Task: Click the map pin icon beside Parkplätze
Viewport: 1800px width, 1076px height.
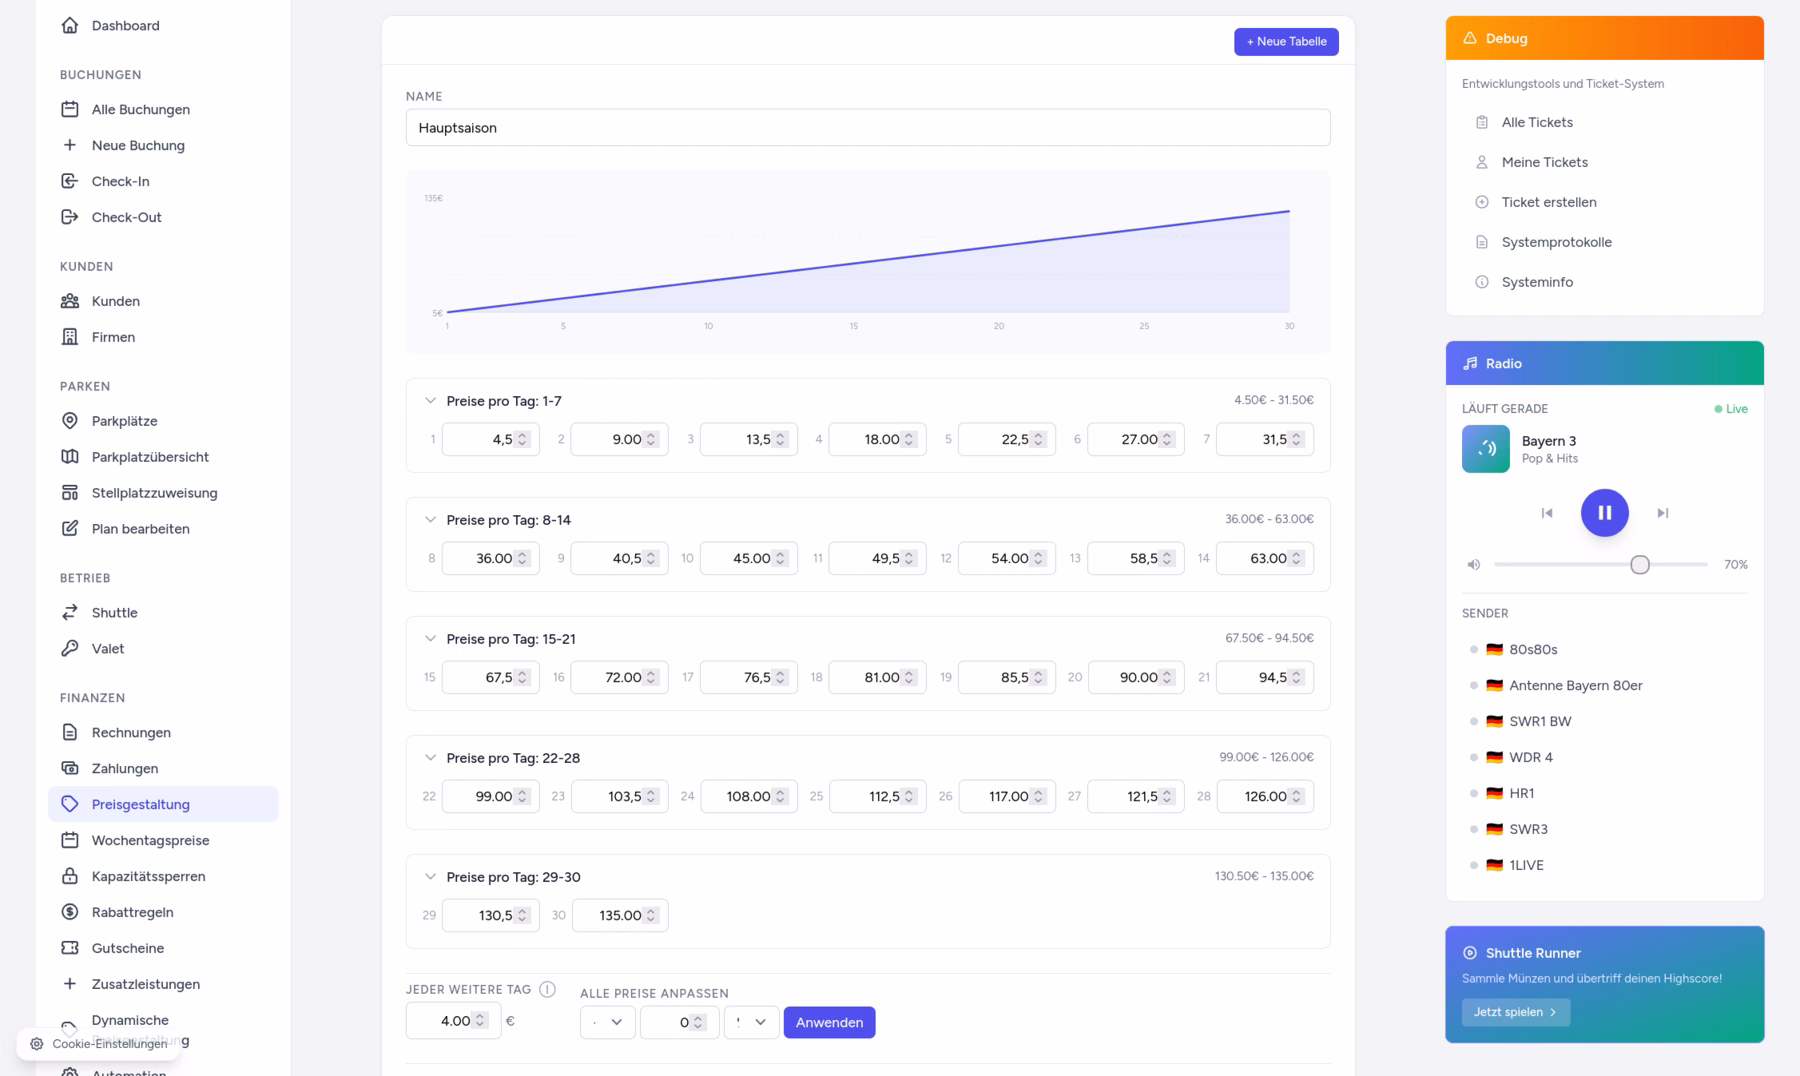Action: [x=70, y=422]
